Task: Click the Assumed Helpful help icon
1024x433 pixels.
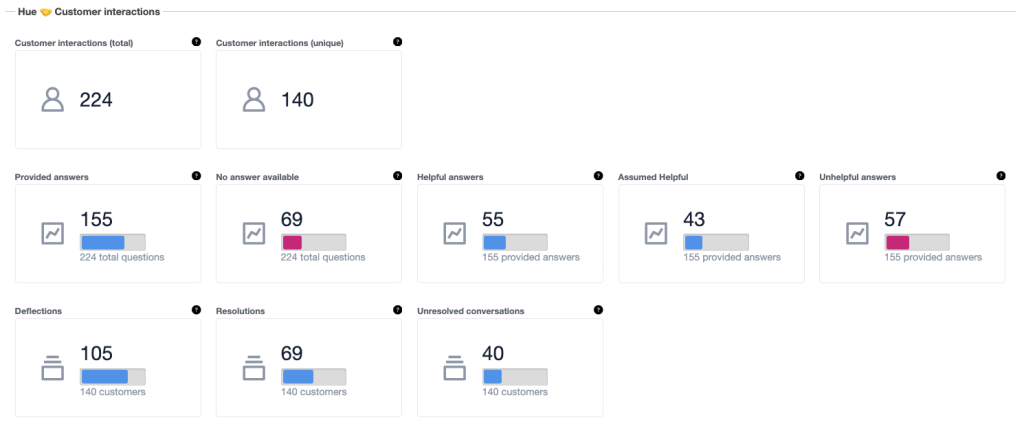Action: click(x=799, y=176)
